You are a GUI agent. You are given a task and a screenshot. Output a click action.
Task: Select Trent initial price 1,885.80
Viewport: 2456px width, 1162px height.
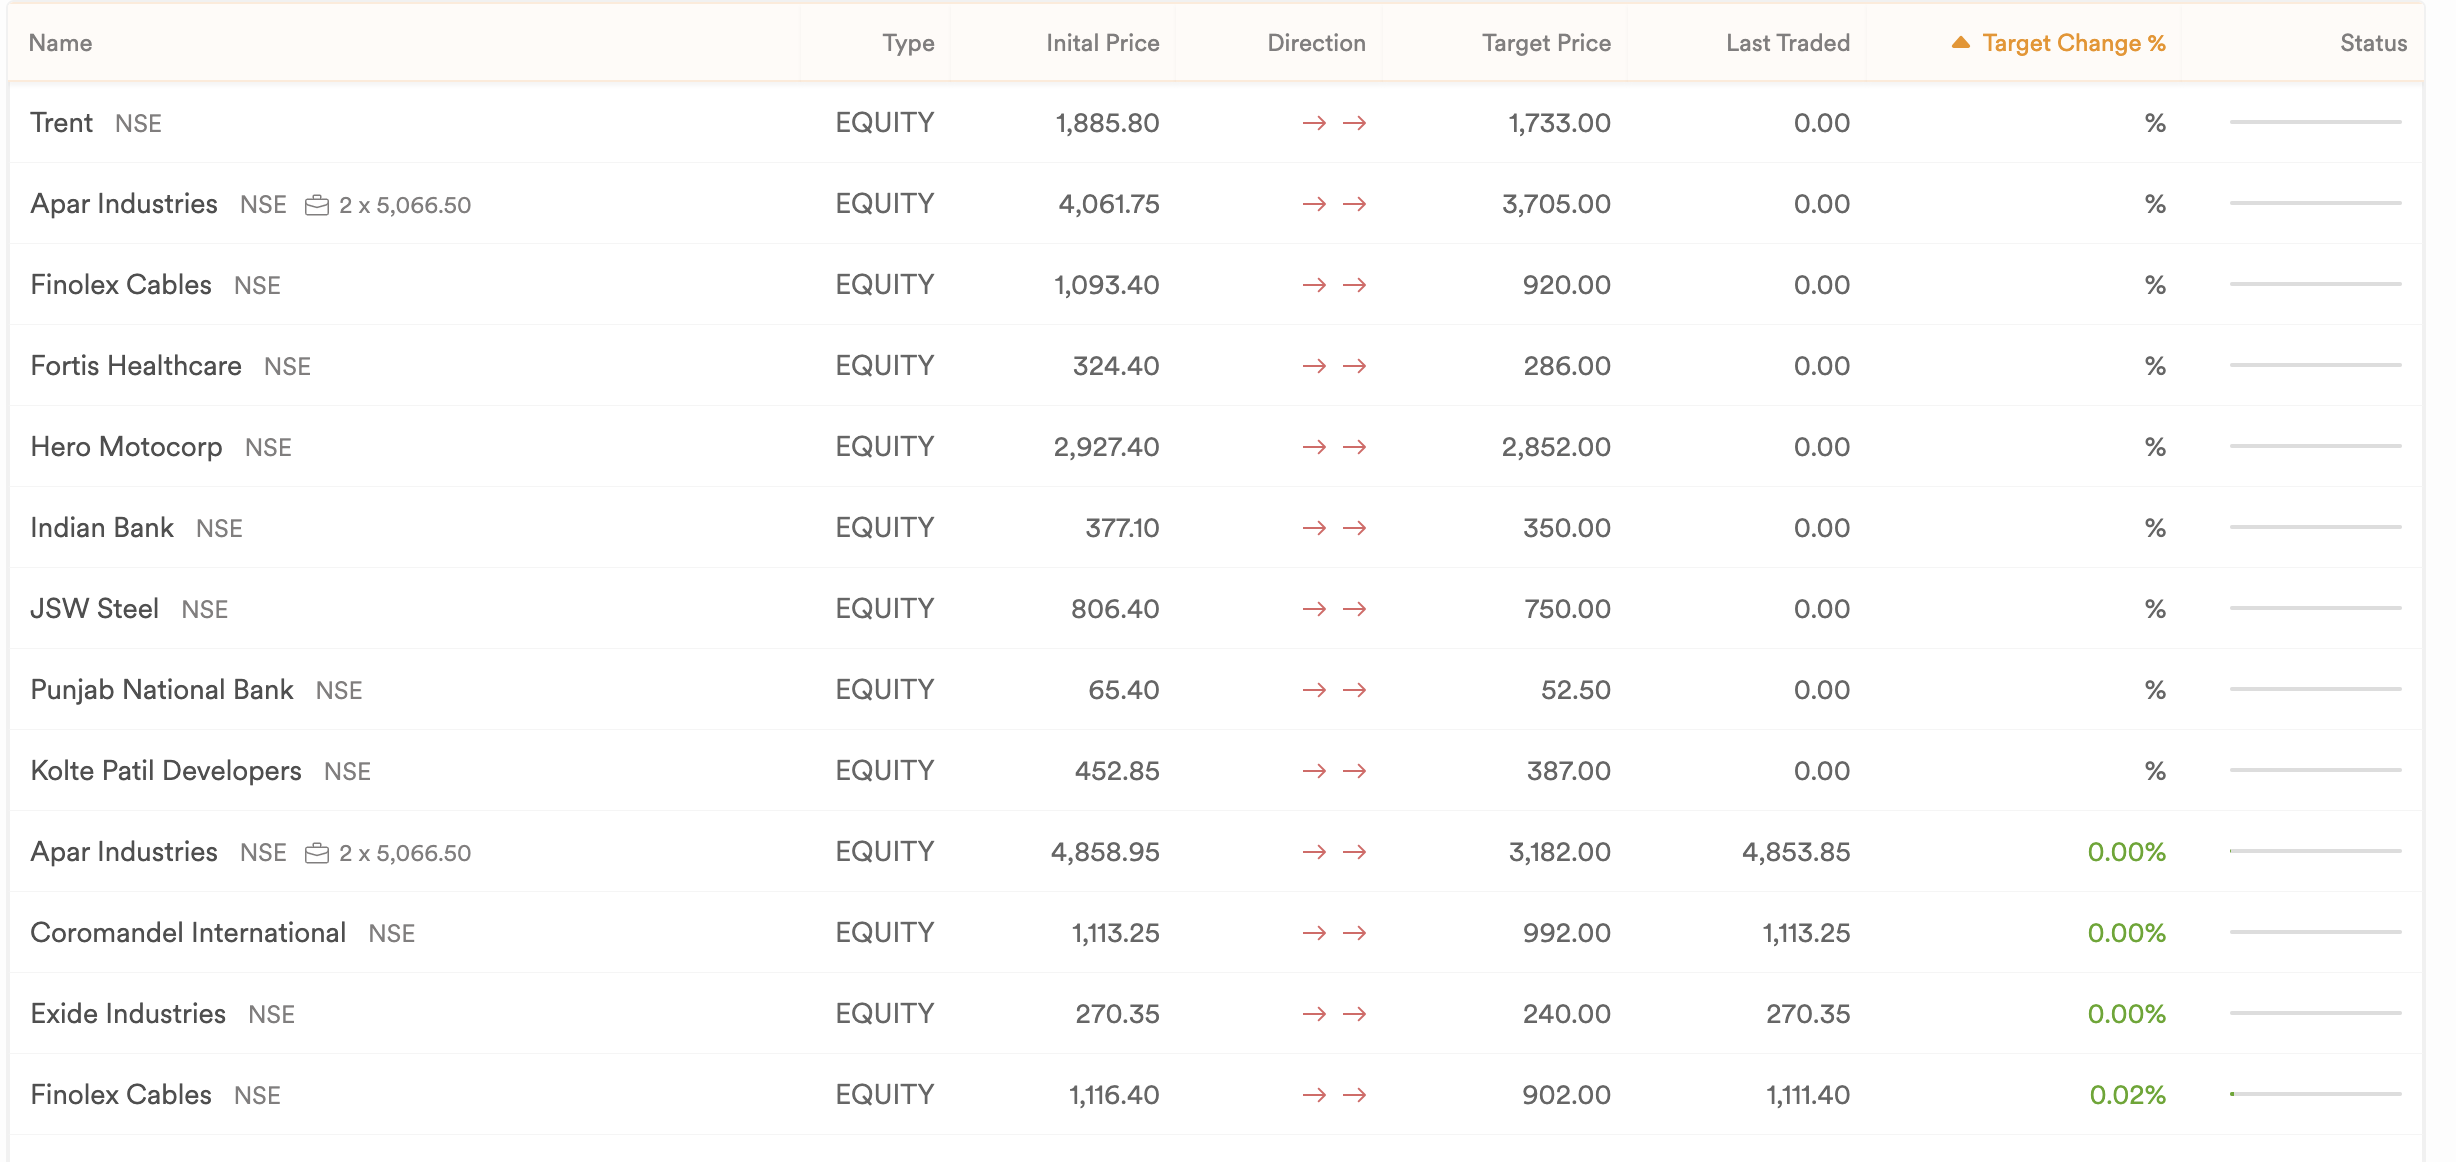click(1107, 123)
